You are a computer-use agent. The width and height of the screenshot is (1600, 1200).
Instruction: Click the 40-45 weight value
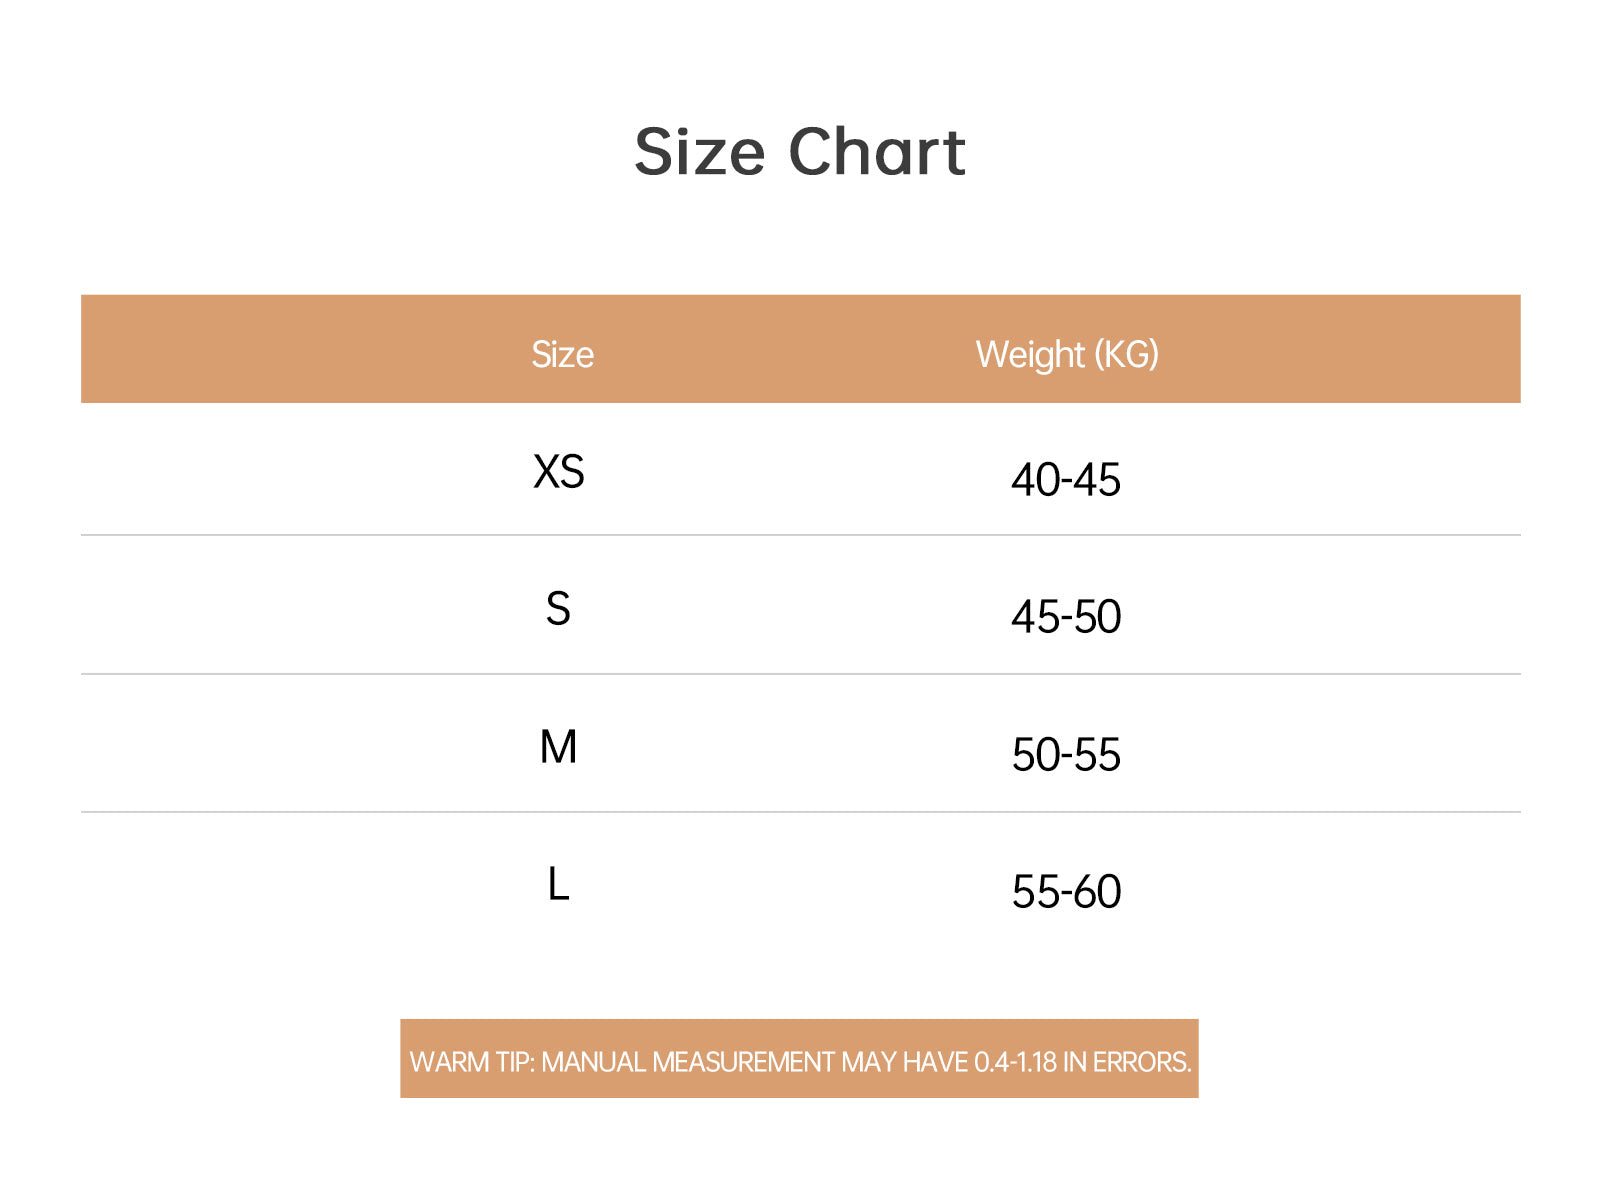tap(1066, 480)
